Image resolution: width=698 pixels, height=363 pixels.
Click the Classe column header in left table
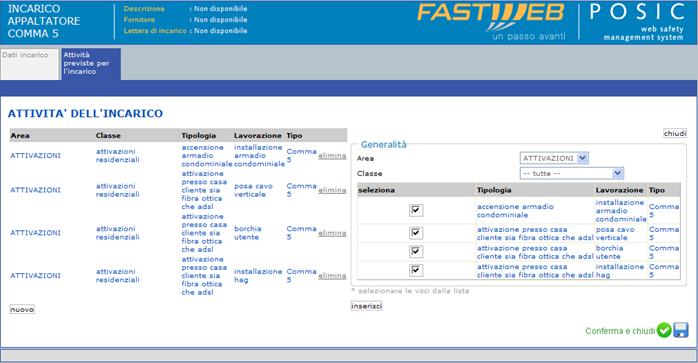[x=108, y=135]
